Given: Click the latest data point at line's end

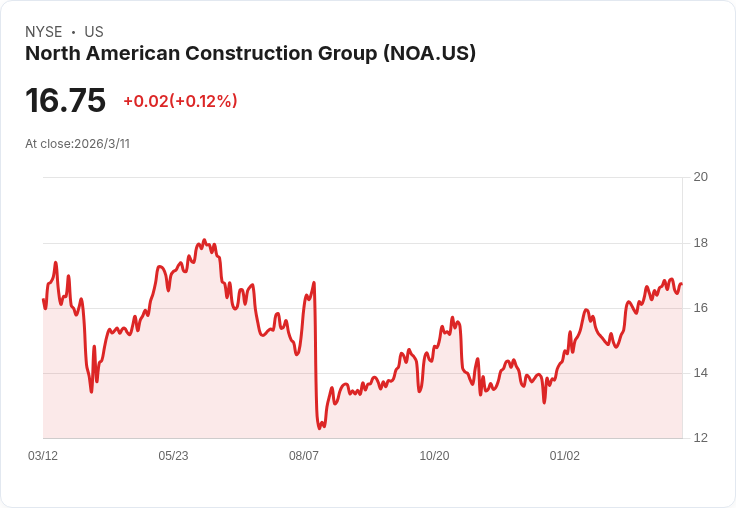Looking at the screenshot, I should tap(682, 284).
